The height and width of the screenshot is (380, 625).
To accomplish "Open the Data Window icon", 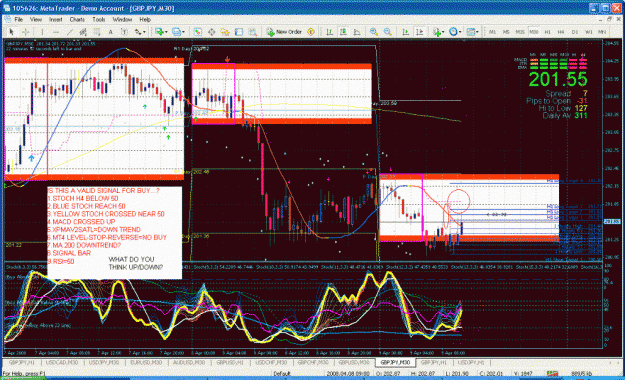I will click(211, 32).
